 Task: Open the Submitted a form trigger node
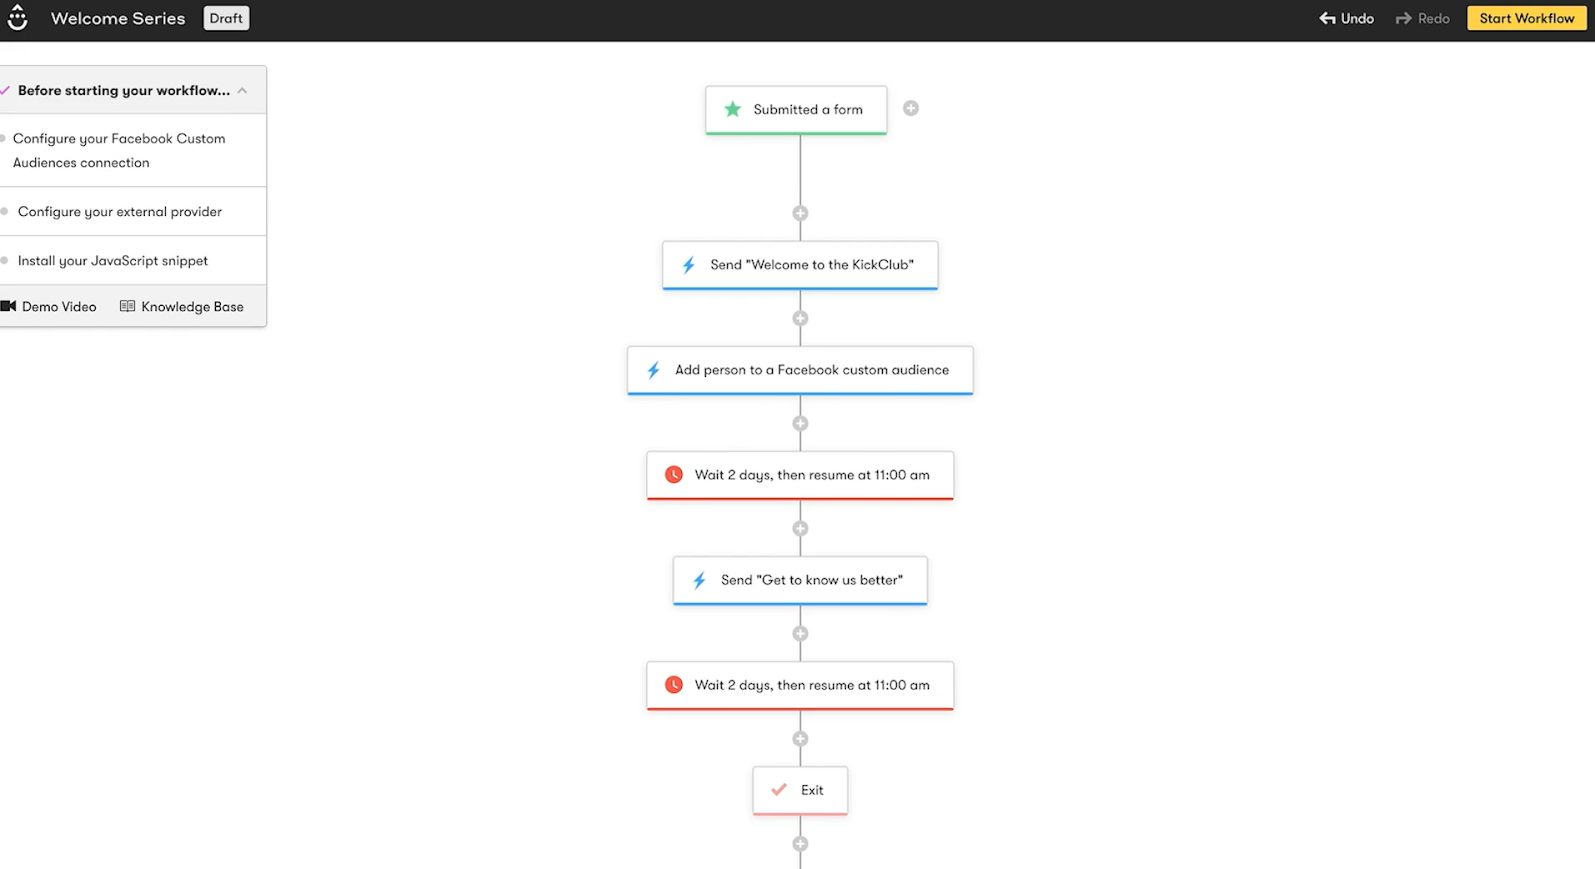point(796,109)
